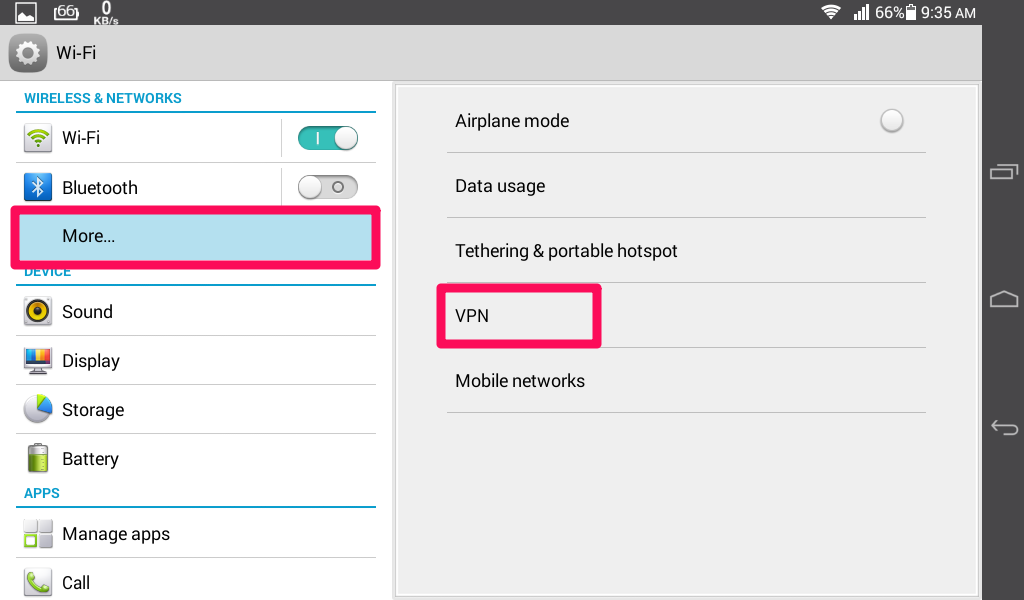Open Sound settings

coord(196,311)
